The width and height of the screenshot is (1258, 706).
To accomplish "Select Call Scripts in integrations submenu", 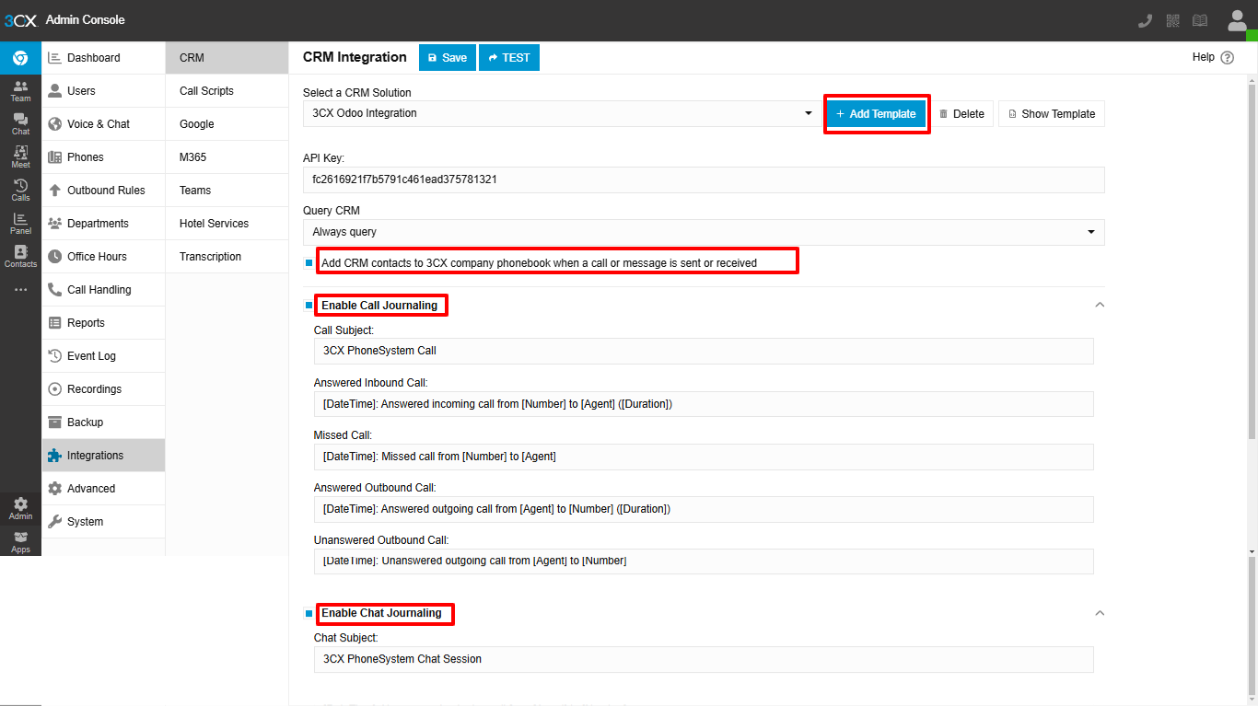I will [x=207, y=91].
